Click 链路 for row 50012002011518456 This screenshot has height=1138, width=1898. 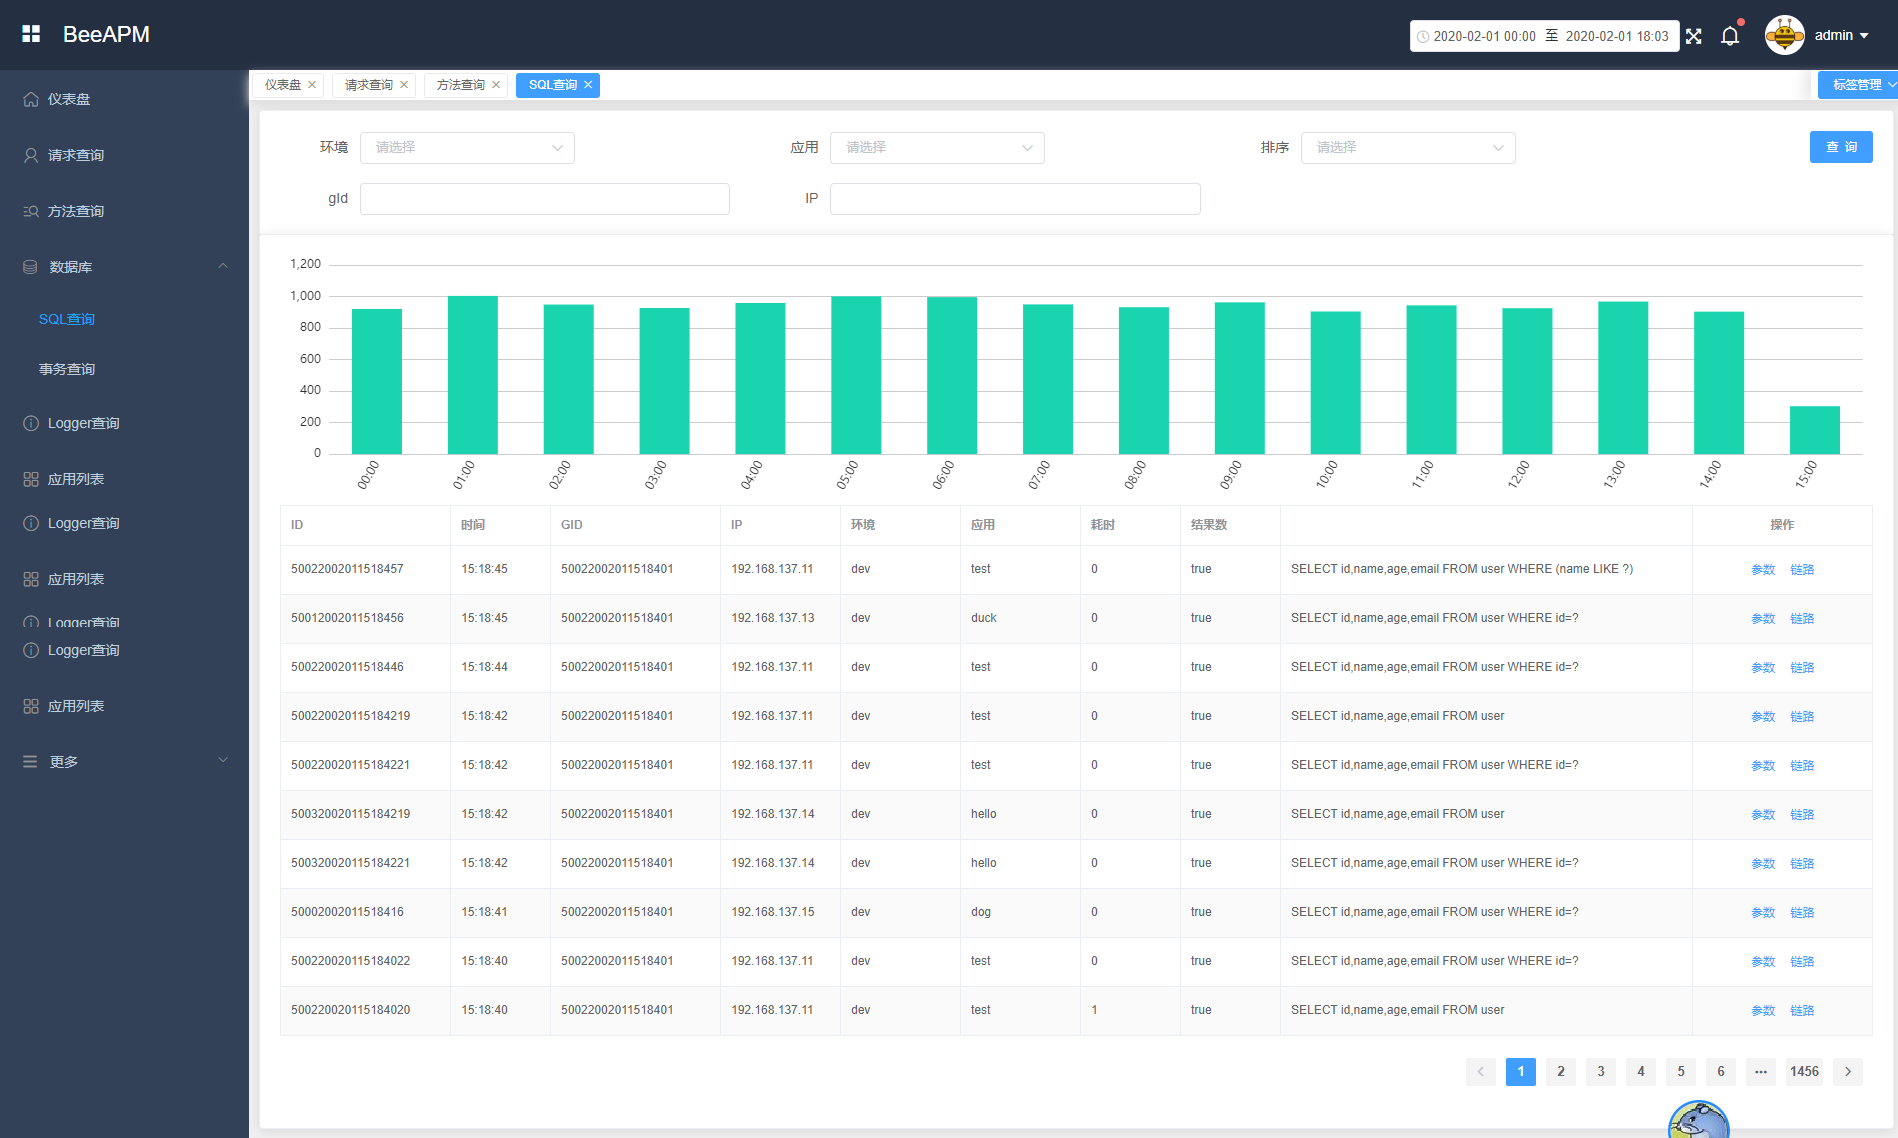coord(1802,619)
